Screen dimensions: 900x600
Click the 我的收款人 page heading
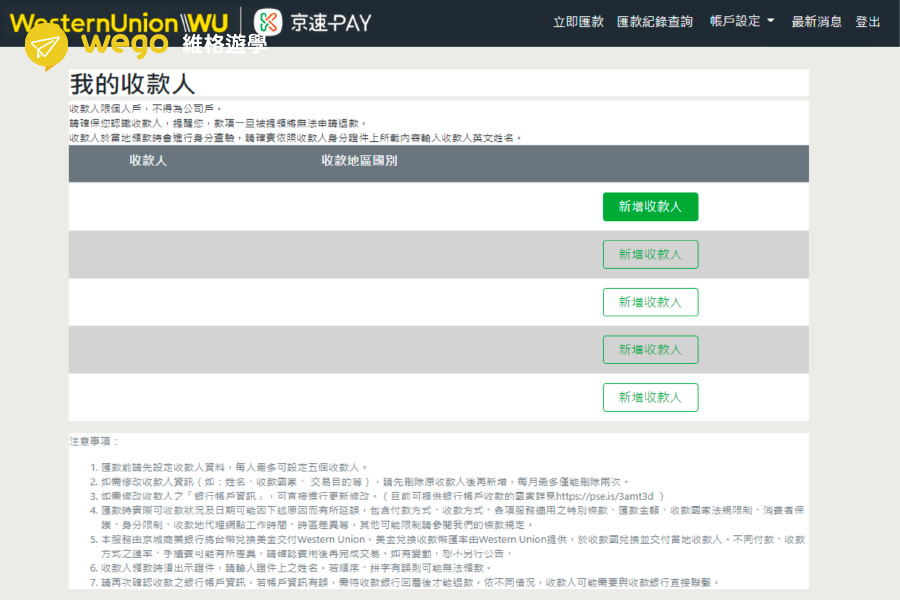(132, 83)
